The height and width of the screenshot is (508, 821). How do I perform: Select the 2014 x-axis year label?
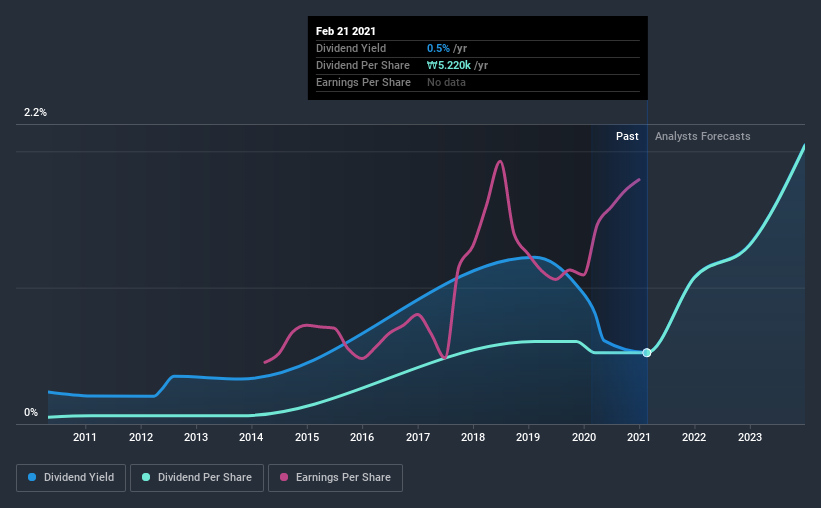point(251,437)
